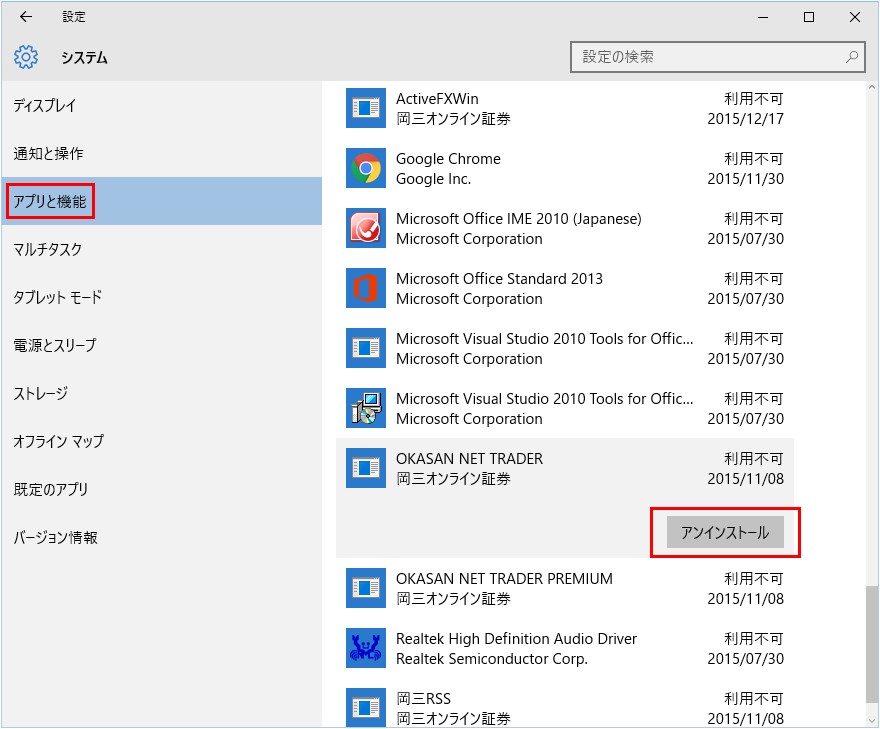
Task: Select the Google Chrome app name
Action: [448, 159]
